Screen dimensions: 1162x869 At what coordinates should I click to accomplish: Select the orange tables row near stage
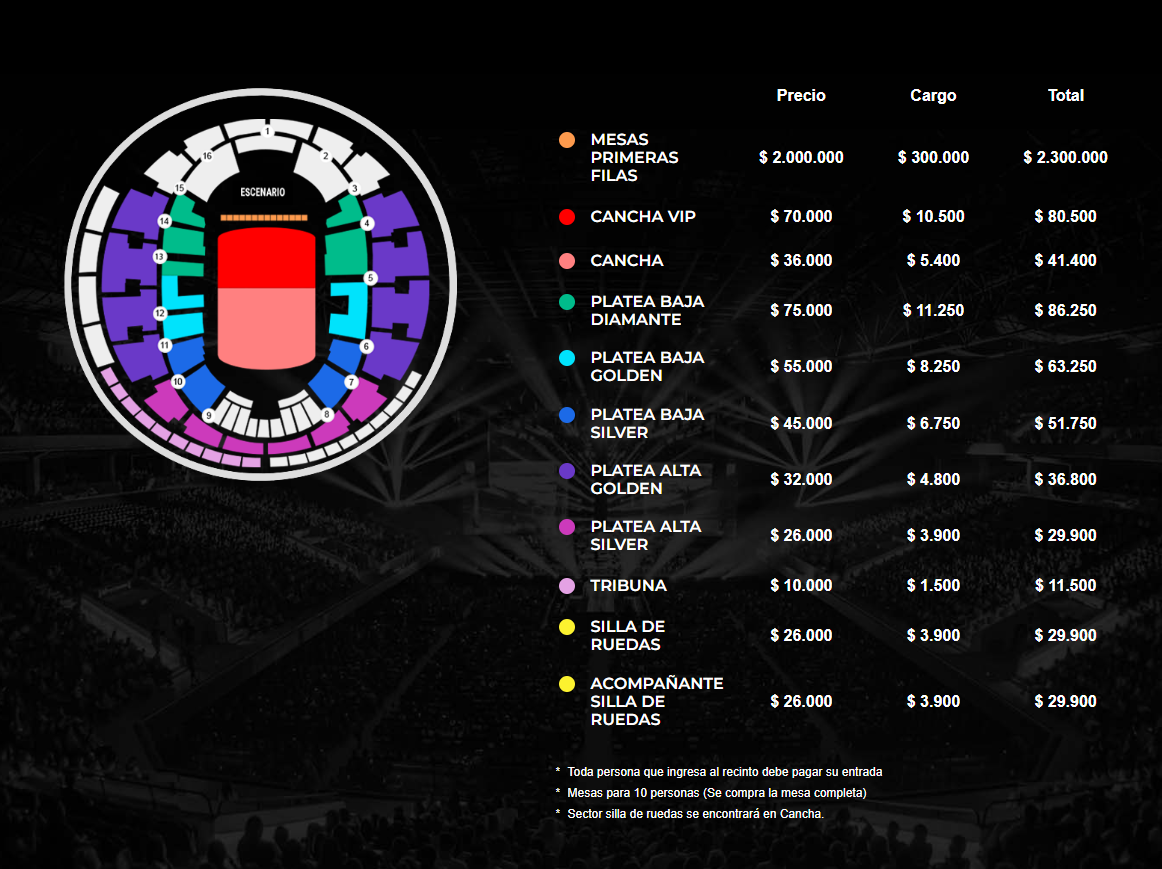264,217
